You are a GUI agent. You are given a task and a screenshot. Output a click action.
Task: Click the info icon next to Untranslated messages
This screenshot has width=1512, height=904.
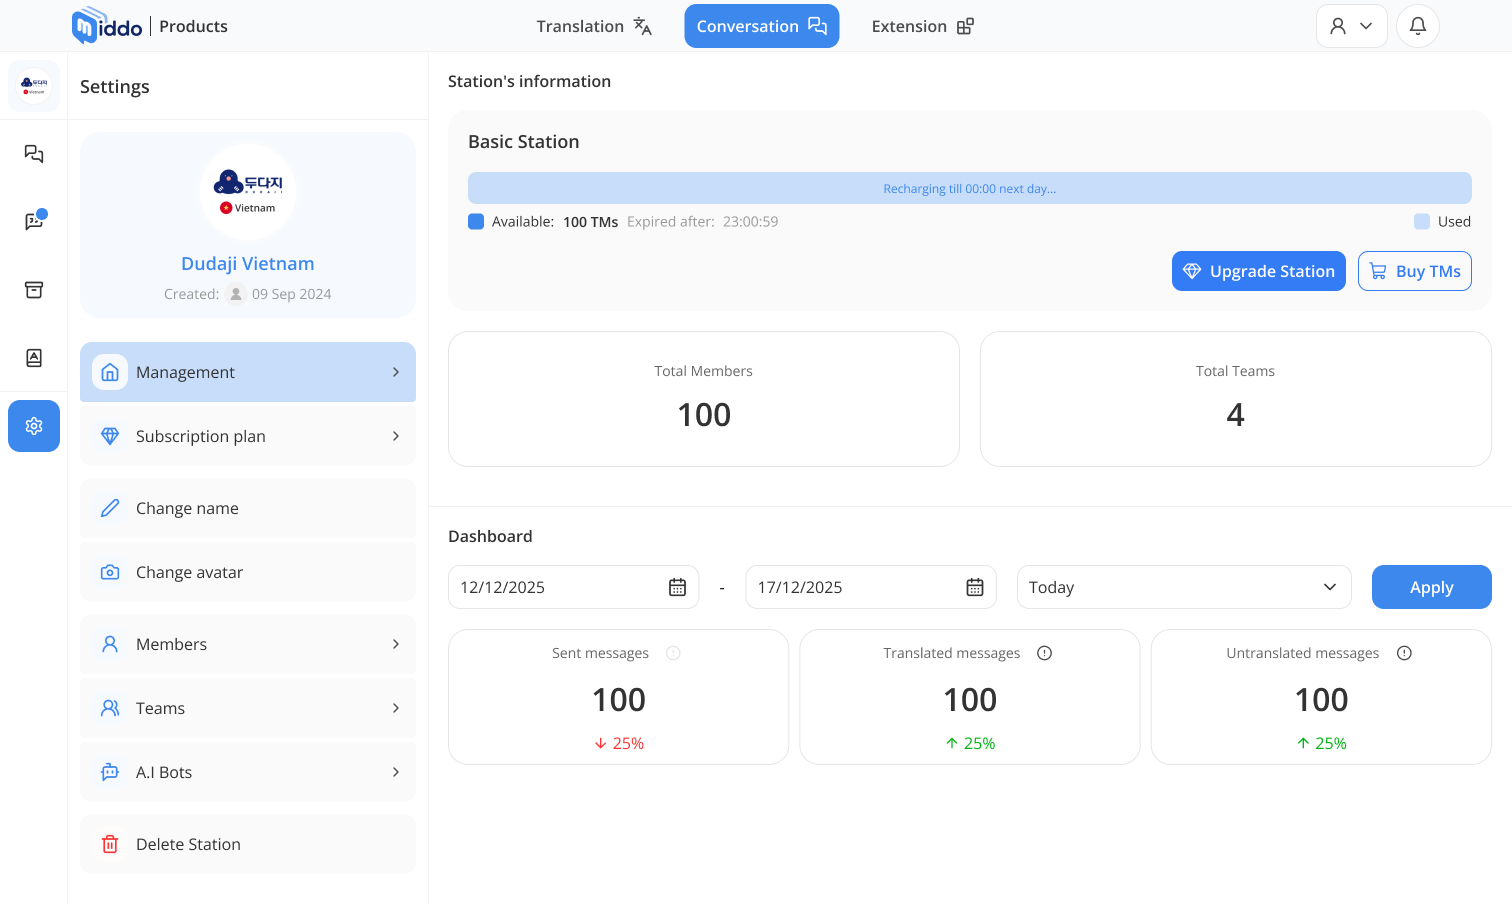point(1404,652)
